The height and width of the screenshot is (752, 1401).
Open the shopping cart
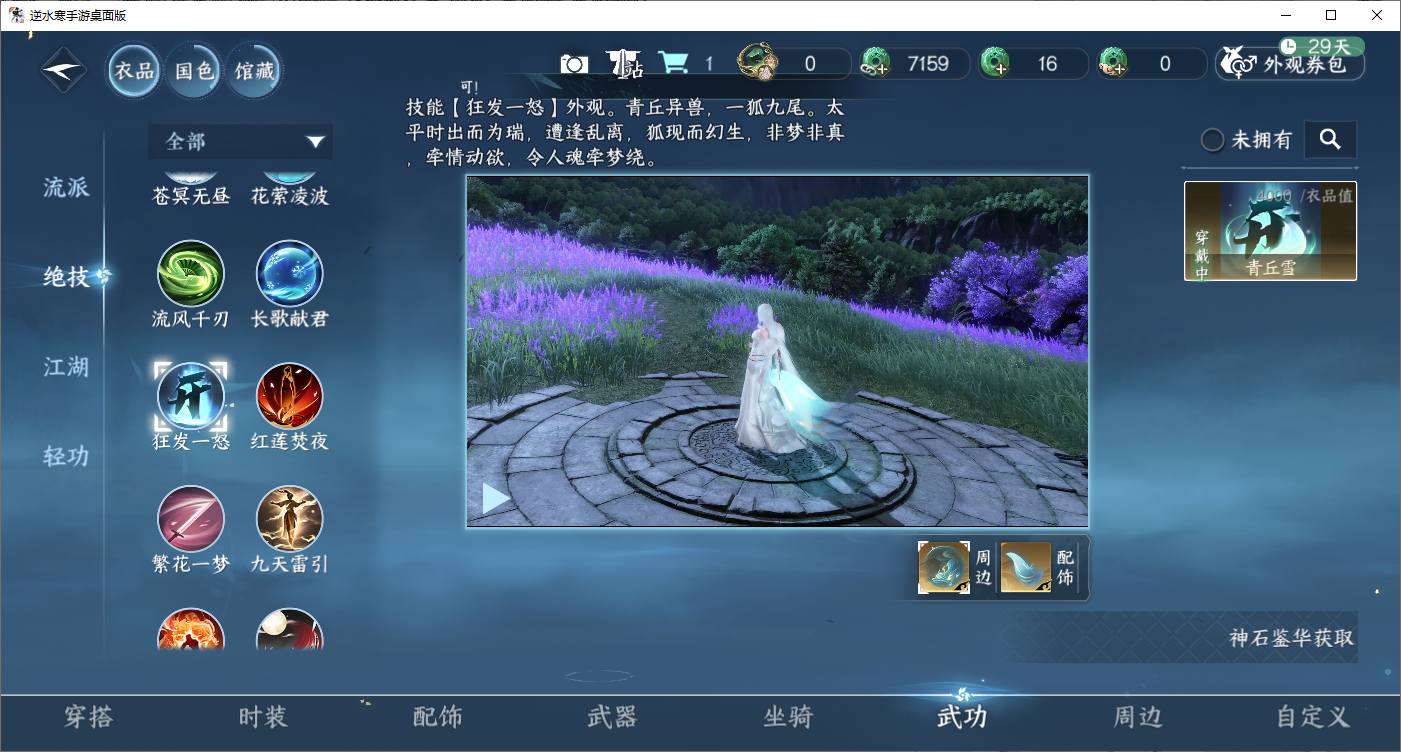673,63
